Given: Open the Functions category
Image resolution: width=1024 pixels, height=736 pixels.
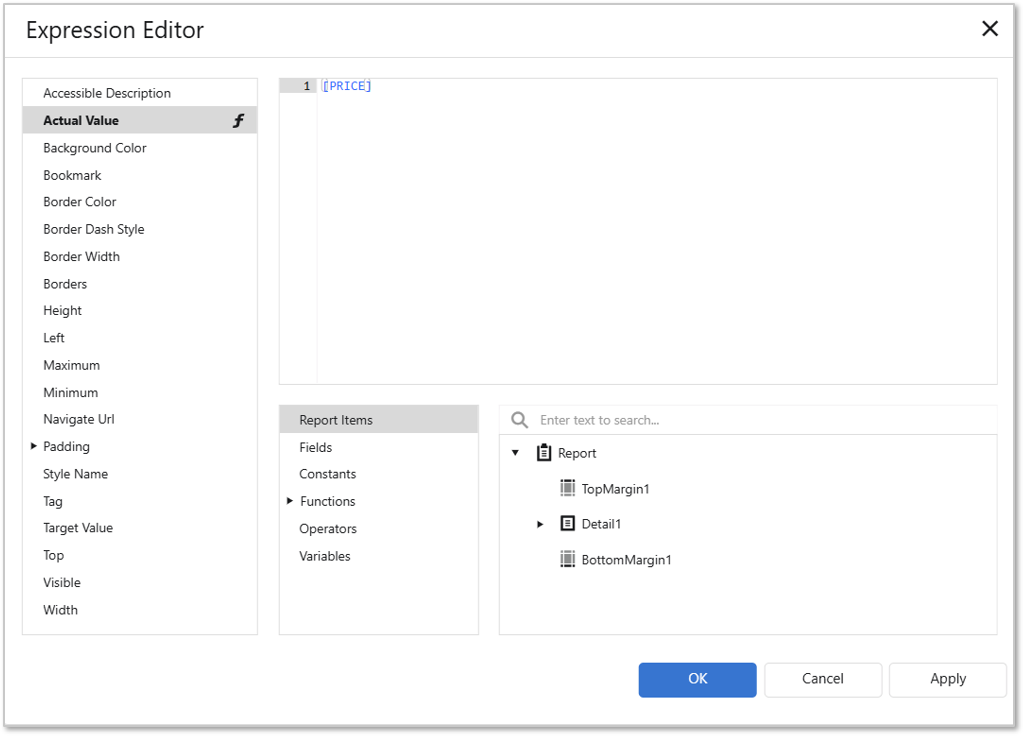Looking at the screenshot, I should coord(379,502).
